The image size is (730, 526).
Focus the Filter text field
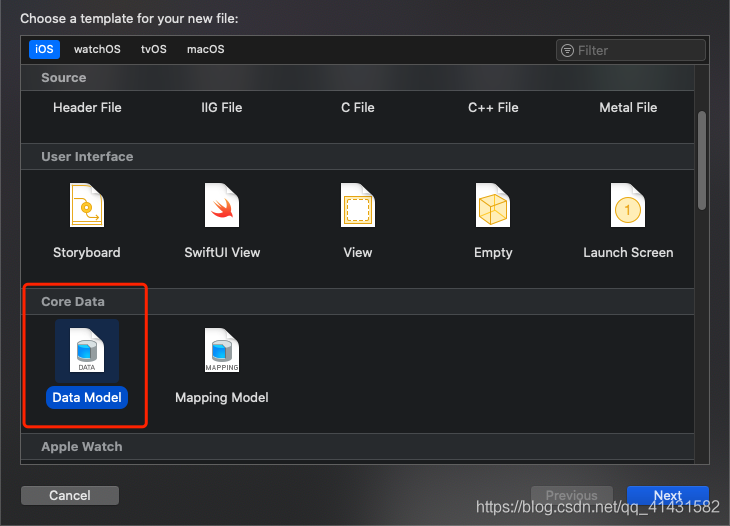click(x=631, y=50)
